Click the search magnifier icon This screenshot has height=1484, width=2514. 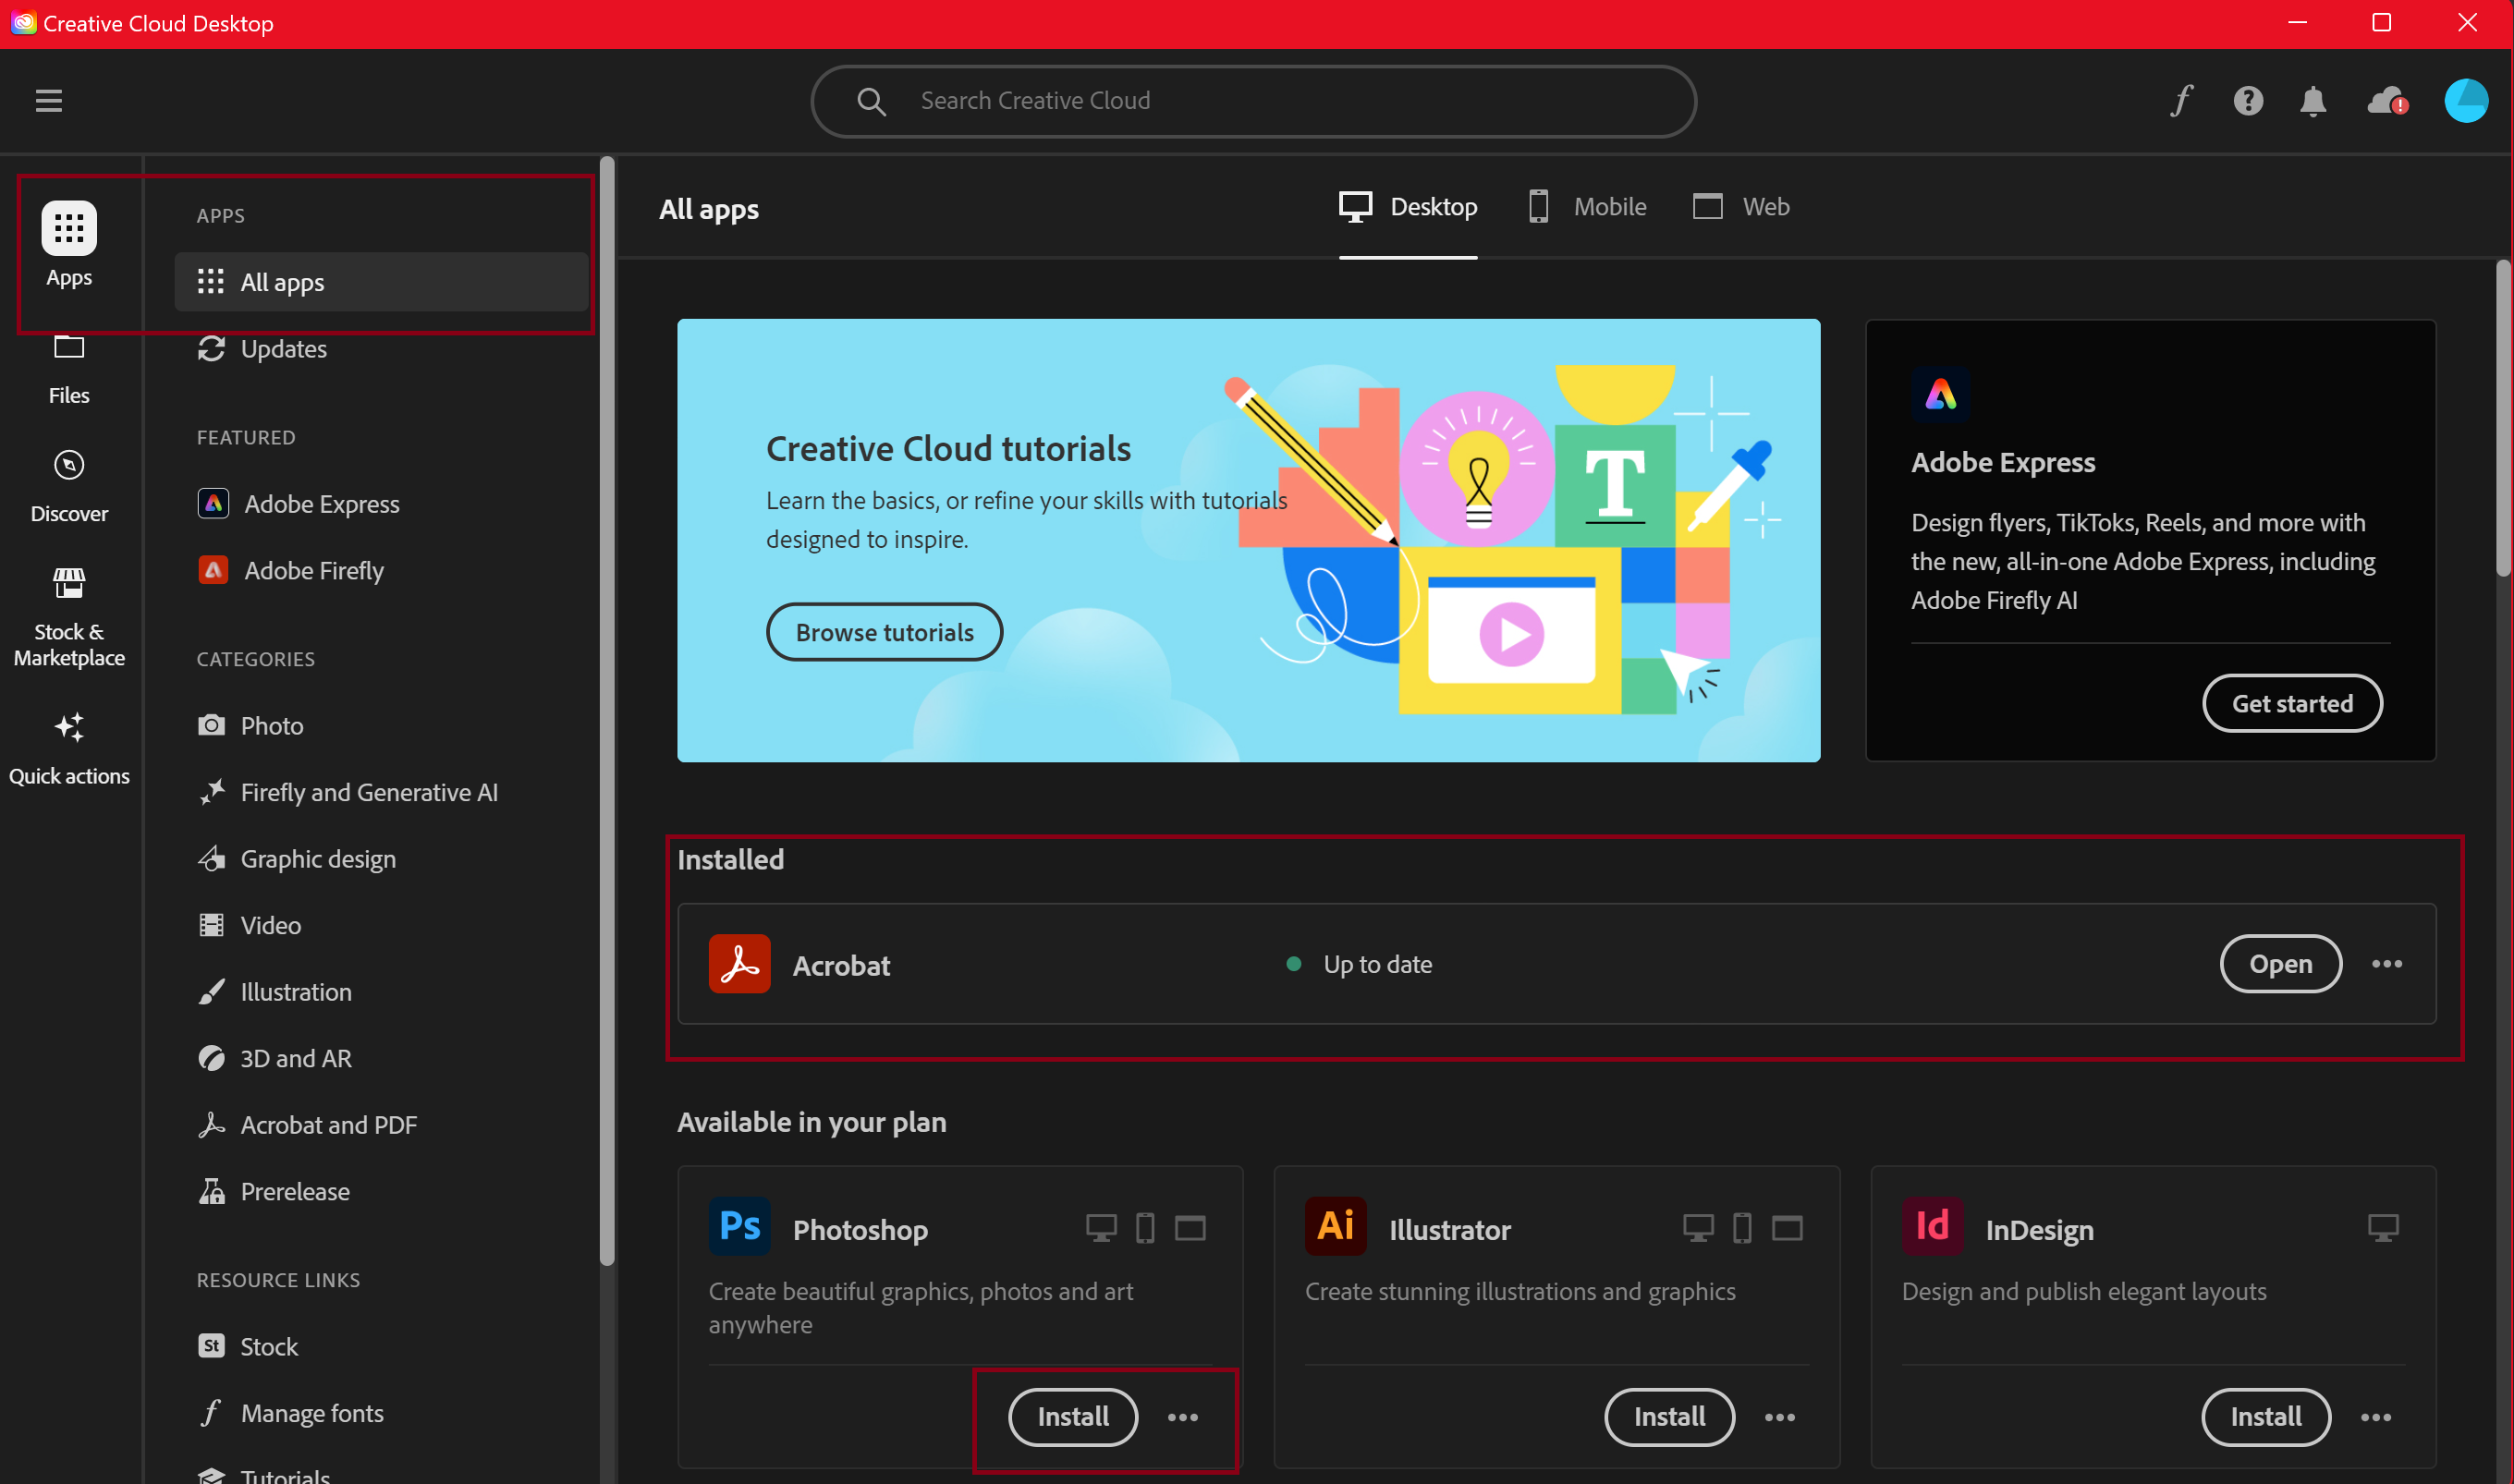tap(871, 101)
